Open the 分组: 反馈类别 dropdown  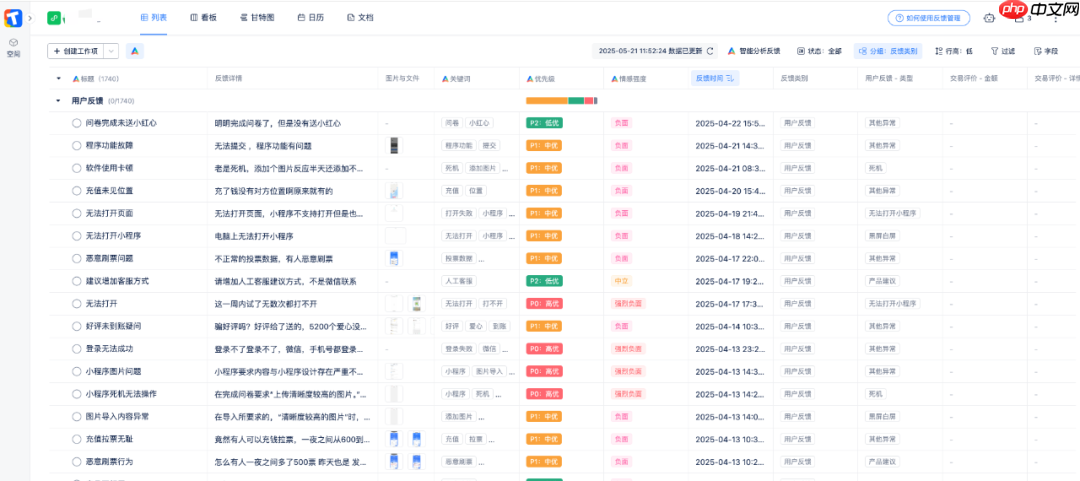tap(888, 51)
